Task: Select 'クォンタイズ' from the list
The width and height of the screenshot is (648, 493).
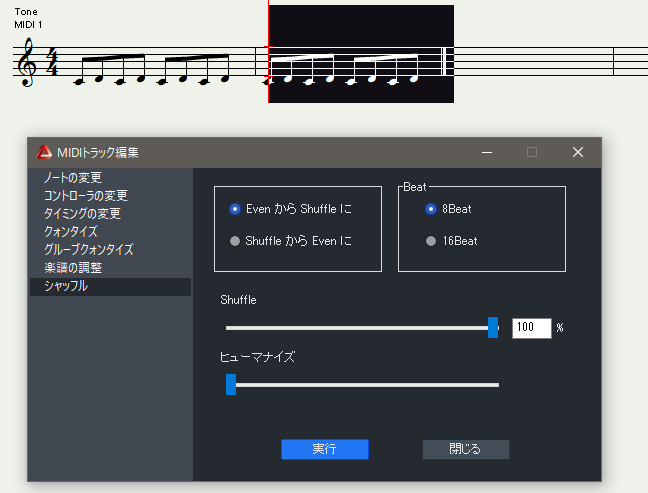Action: tap(71, 232)
